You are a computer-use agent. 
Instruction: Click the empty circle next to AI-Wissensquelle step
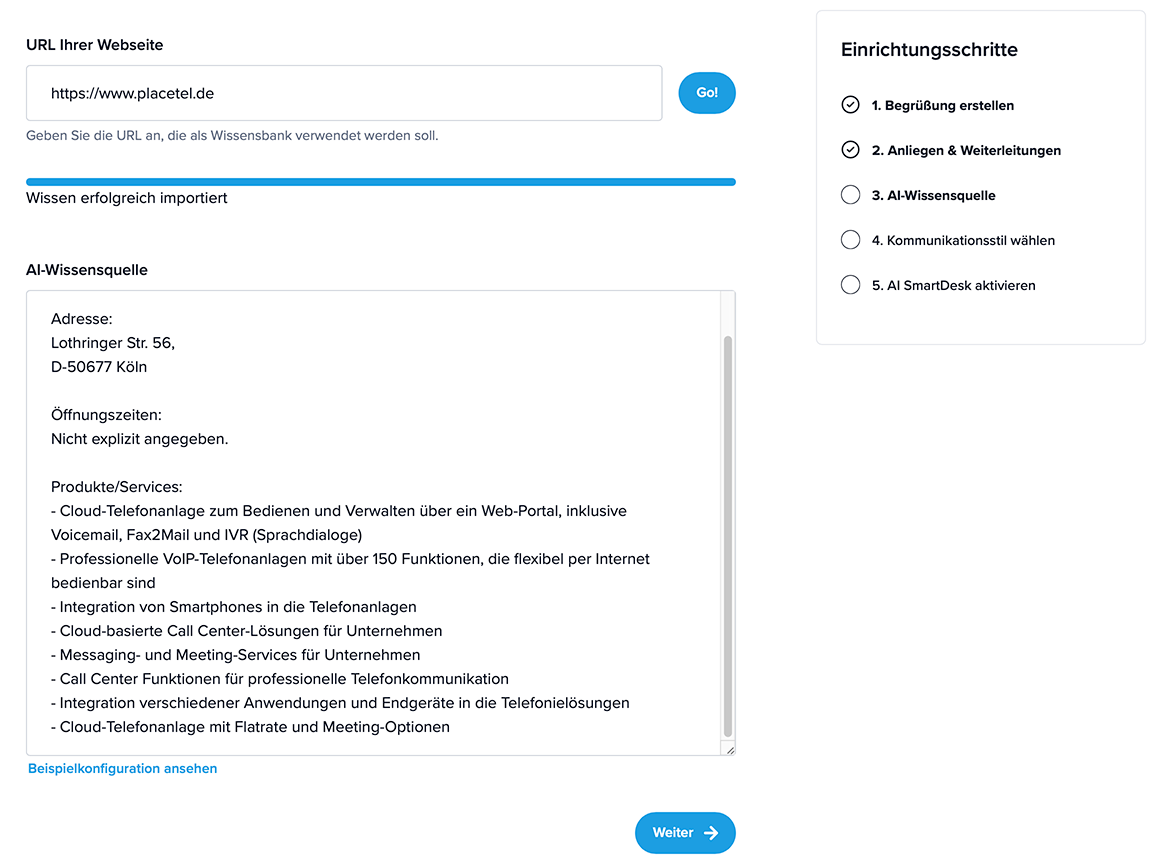coord(850,194)
